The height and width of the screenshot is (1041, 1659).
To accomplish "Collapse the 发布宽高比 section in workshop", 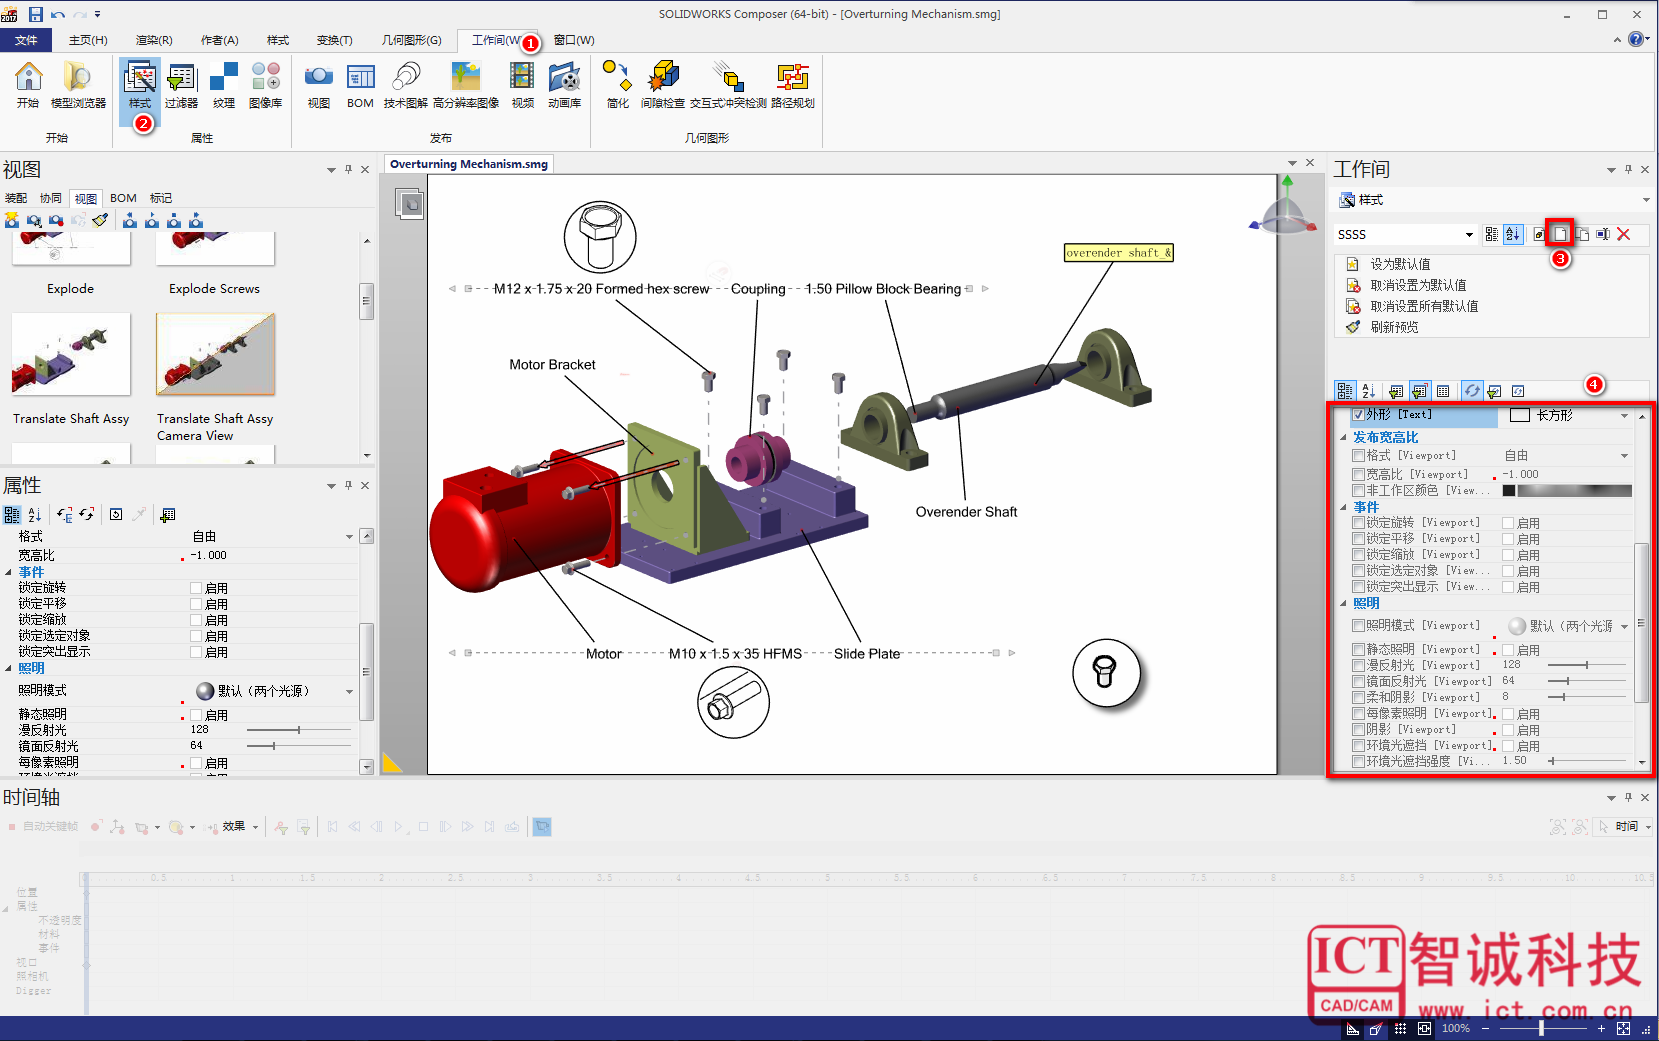I will (x=1343, y=438).
